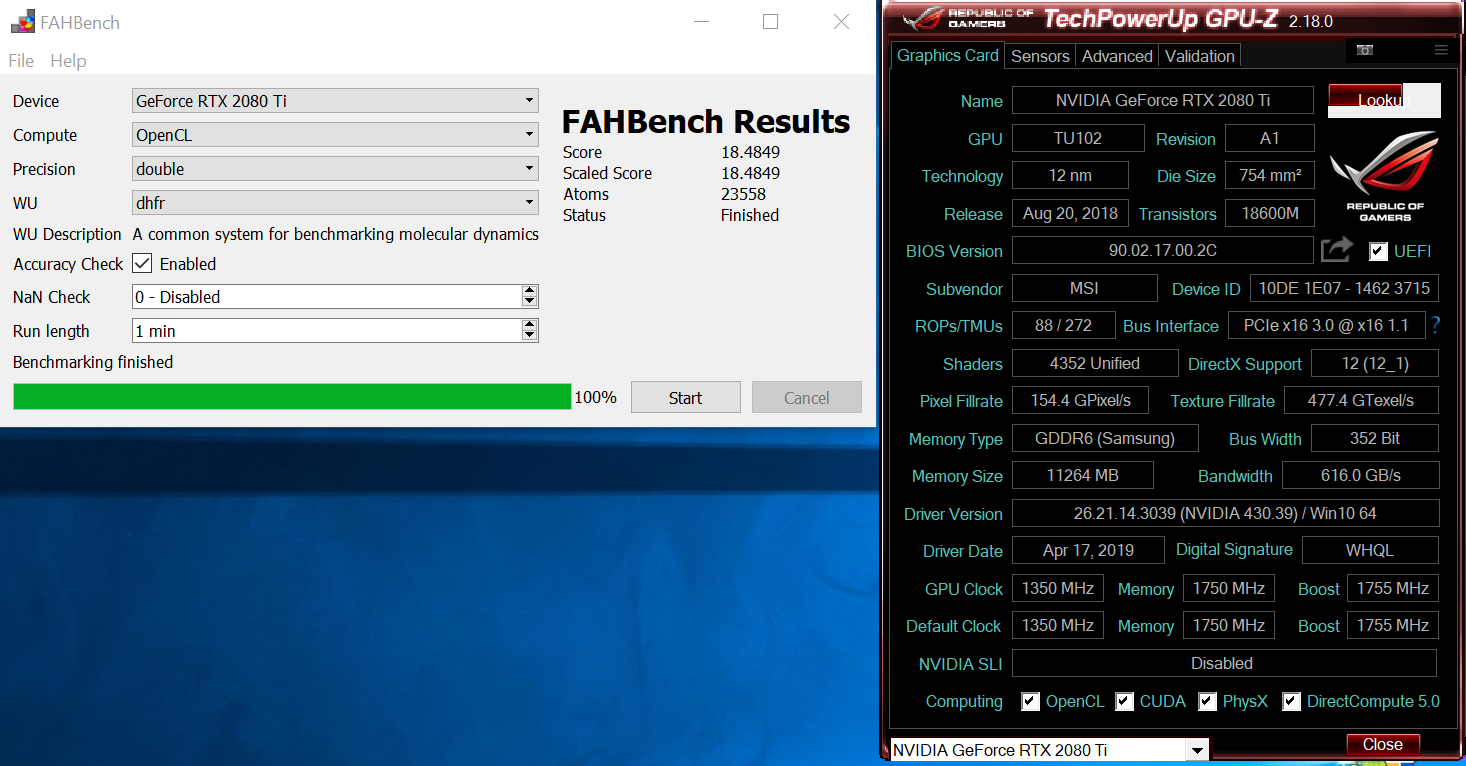Switch to the Graphics Card tab
The height and width of the screenshot is (766, 1466).
point(947,55)
